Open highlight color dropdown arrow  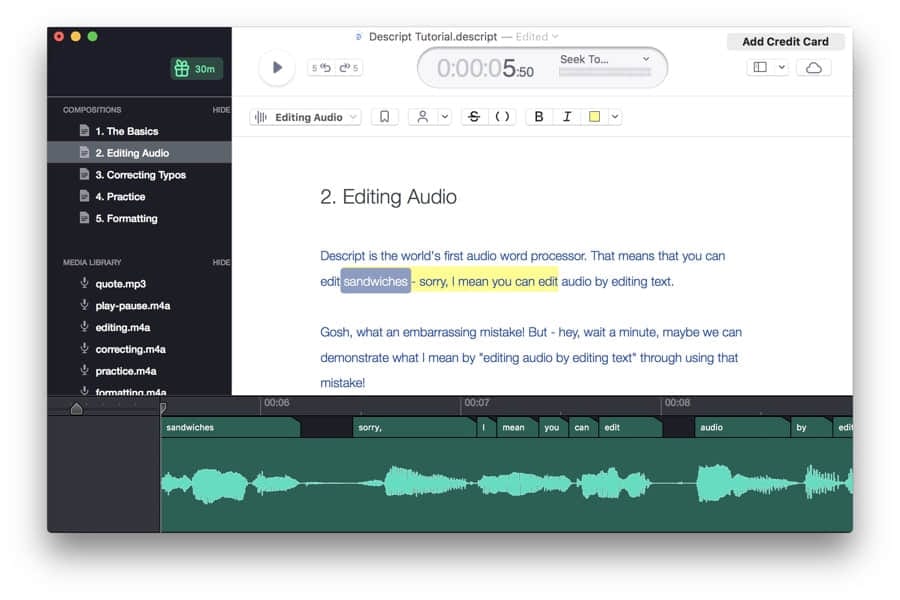[615, 117]
